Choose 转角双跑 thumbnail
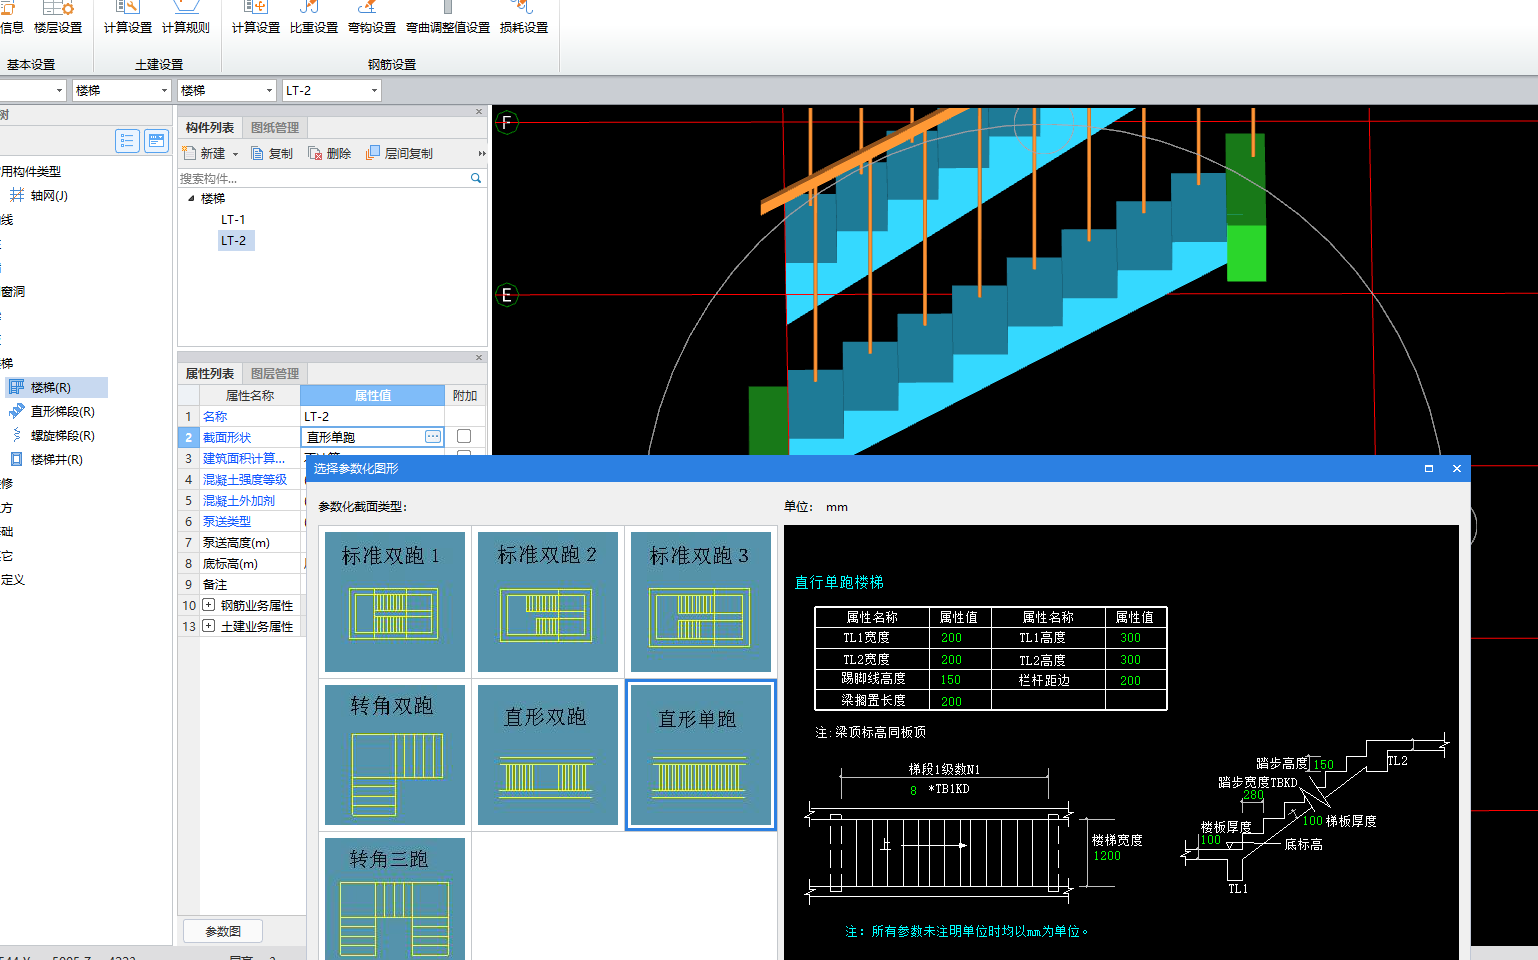This screenshot has height=960, width=1538. click(395, 755)
